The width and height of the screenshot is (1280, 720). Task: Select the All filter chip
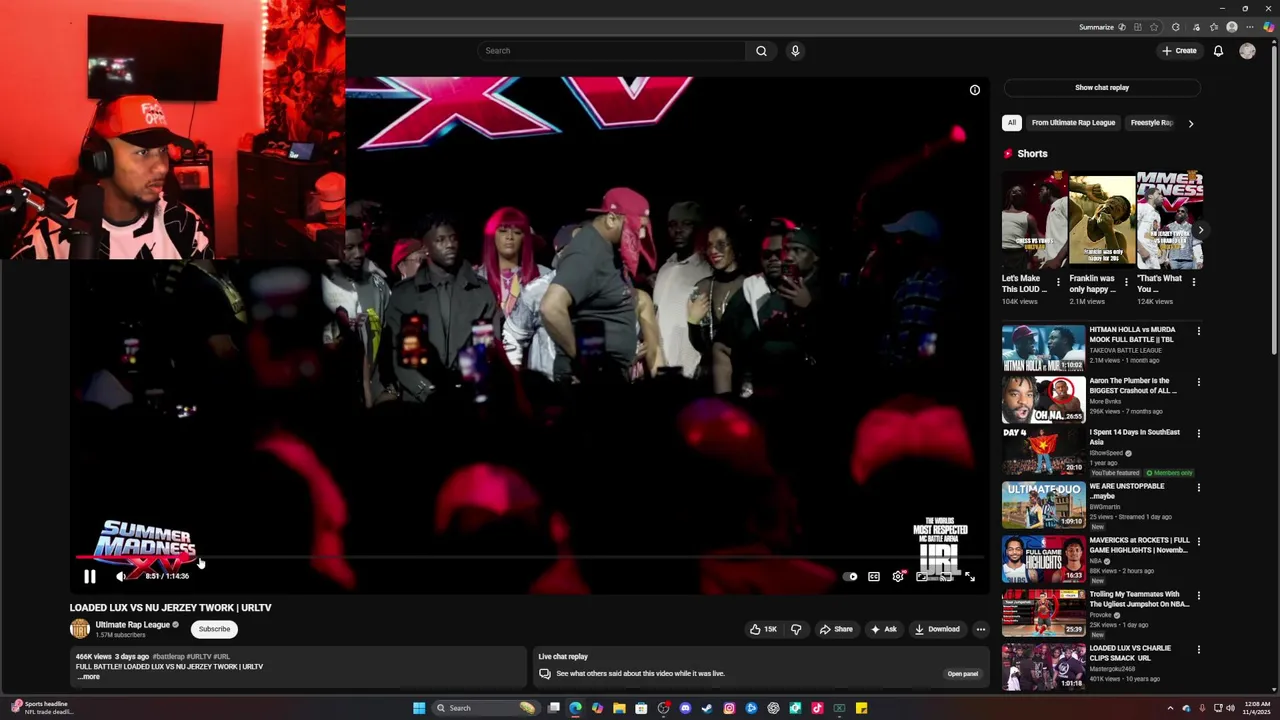[x=1012, y=123]
